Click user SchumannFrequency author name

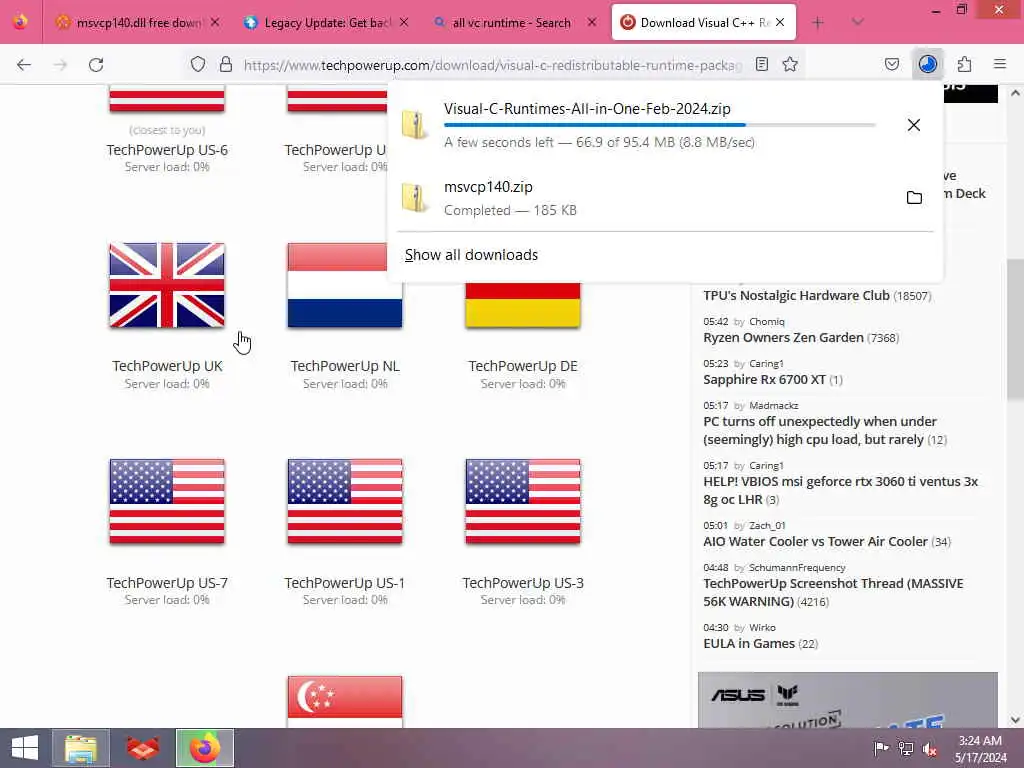(x=797, y=568)
